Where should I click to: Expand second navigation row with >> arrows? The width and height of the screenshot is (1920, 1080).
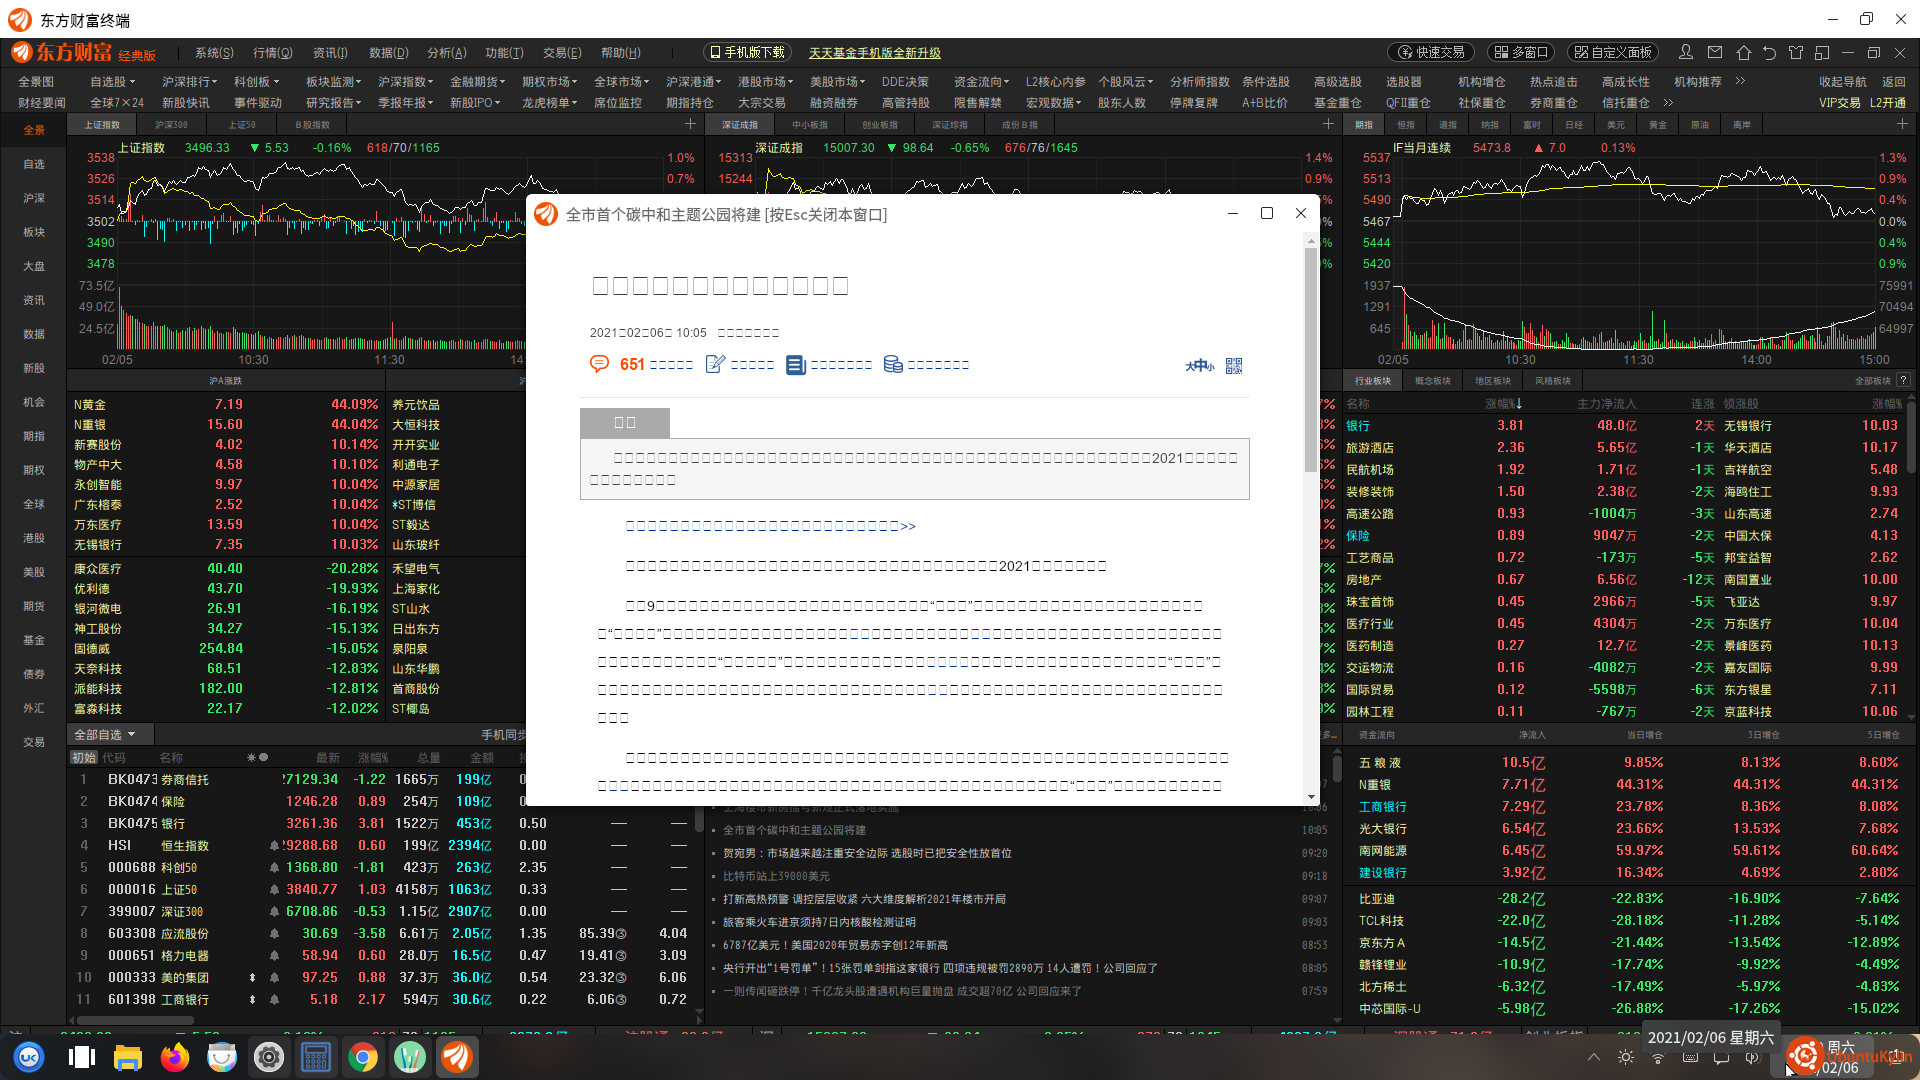click(x=1668, y=102)
